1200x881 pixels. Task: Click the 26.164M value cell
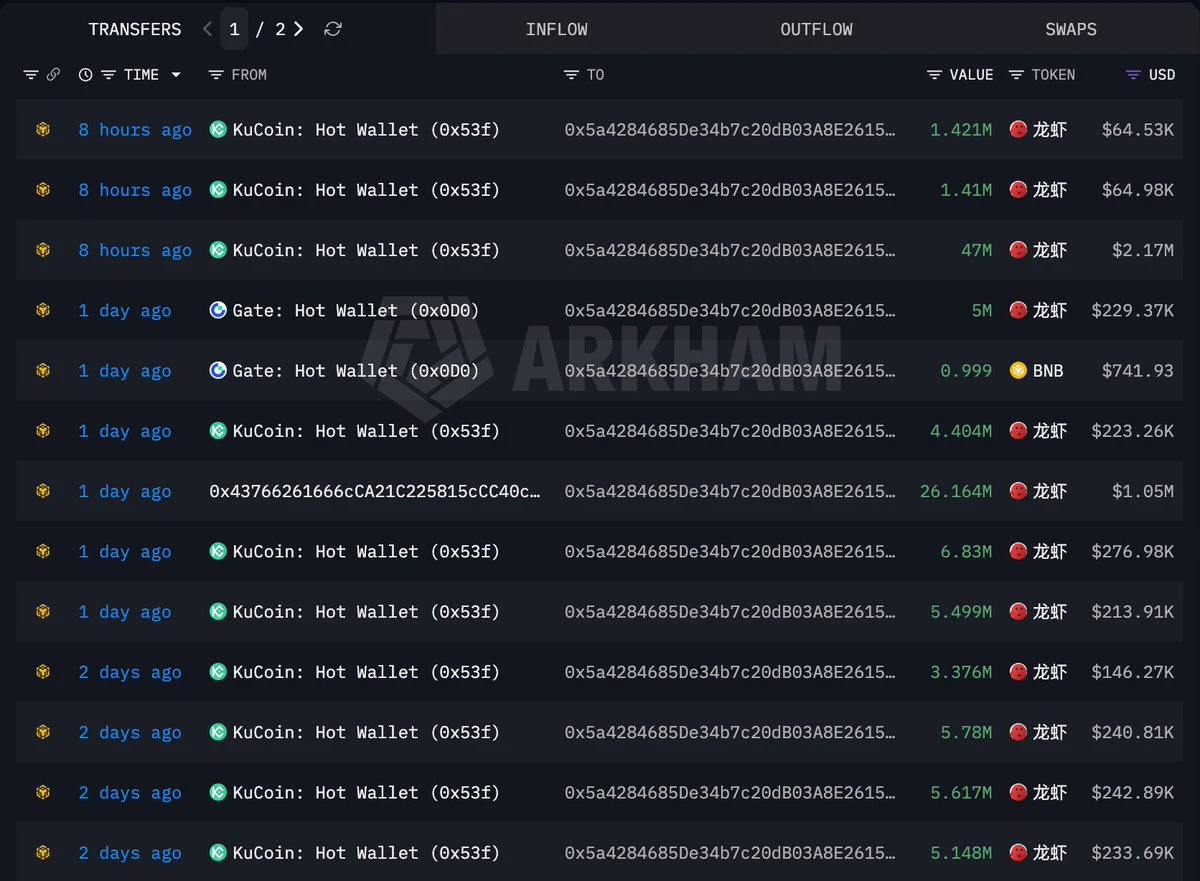click(956, 491)
